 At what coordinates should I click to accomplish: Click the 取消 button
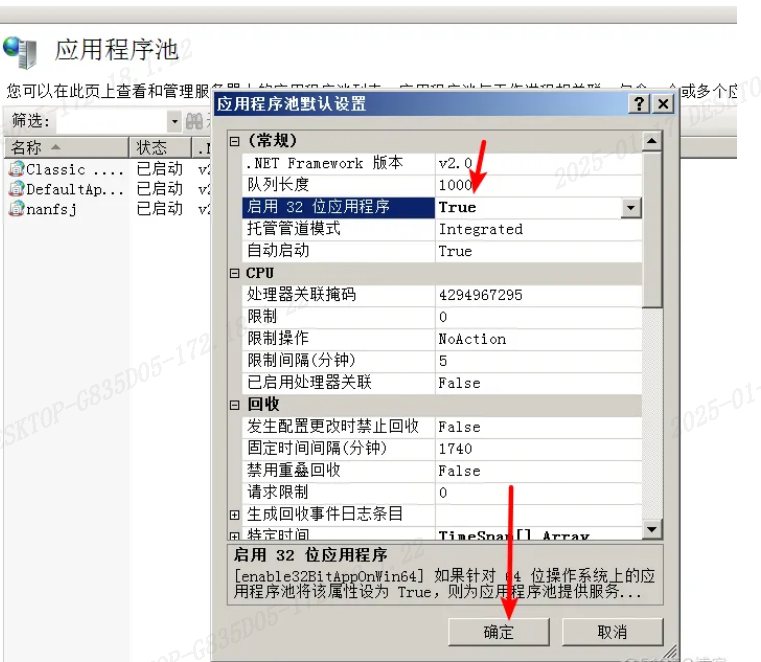612,632
